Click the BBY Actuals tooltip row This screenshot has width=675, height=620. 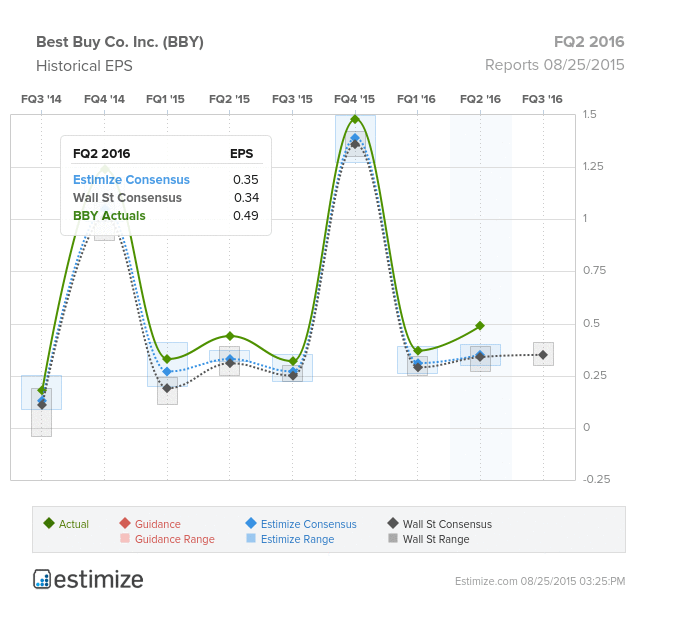click(x=166, y=216)
